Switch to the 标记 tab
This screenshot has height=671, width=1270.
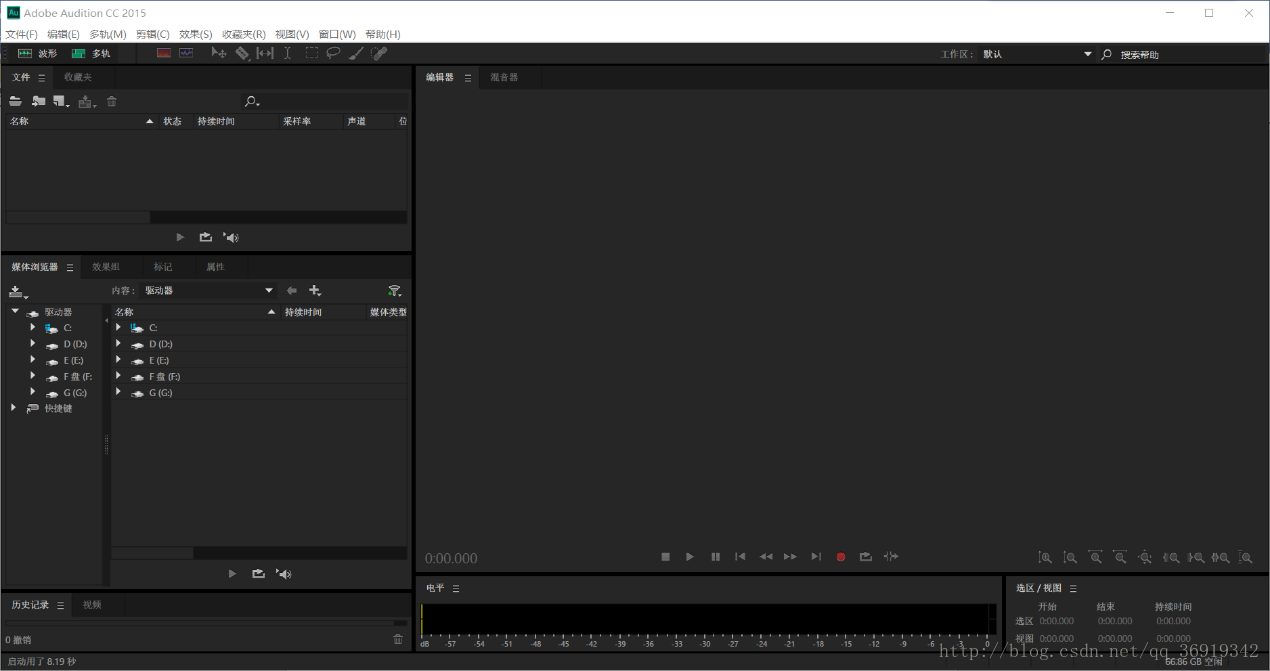click(163, 267)
